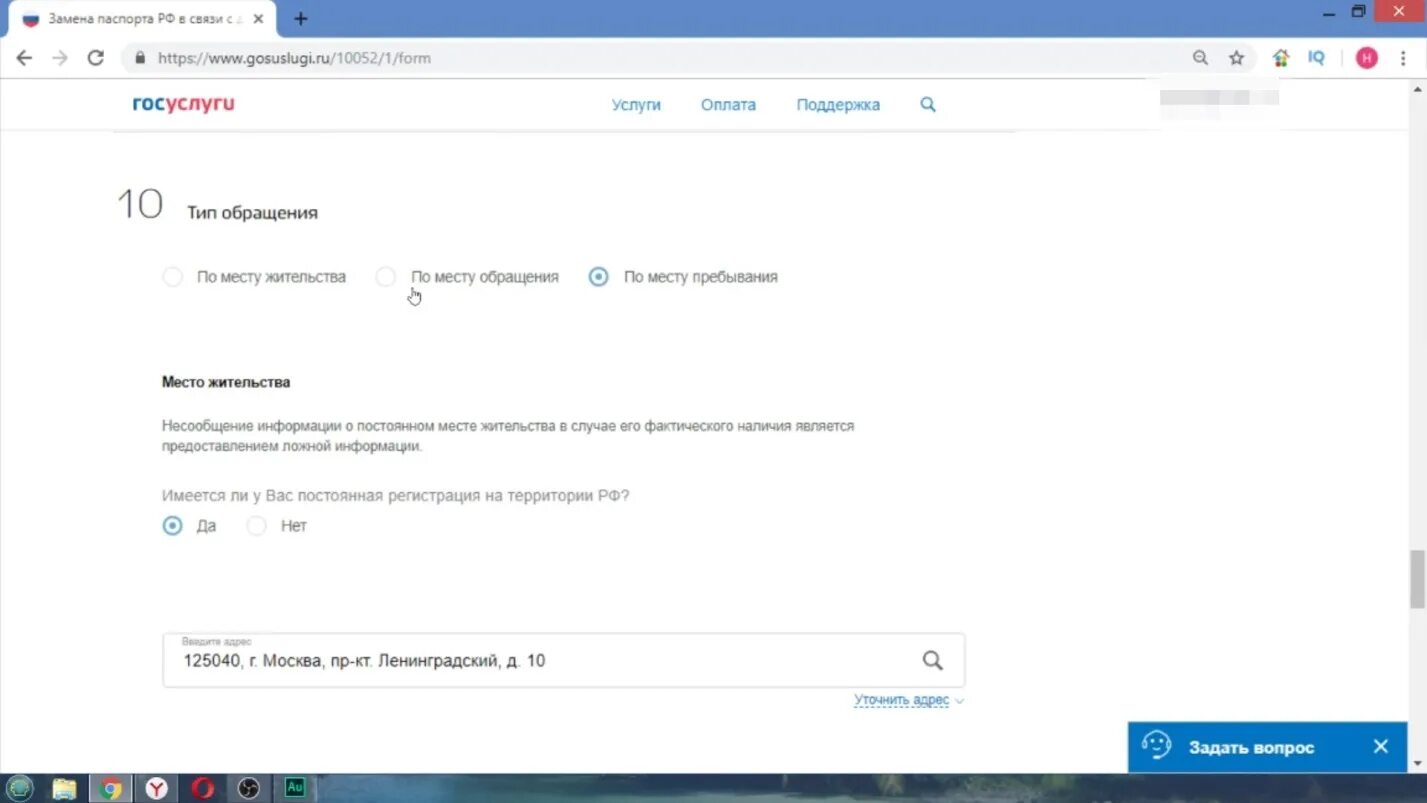Choose Нет for permanent registration

pyautogui.click(x=257, y=526)
